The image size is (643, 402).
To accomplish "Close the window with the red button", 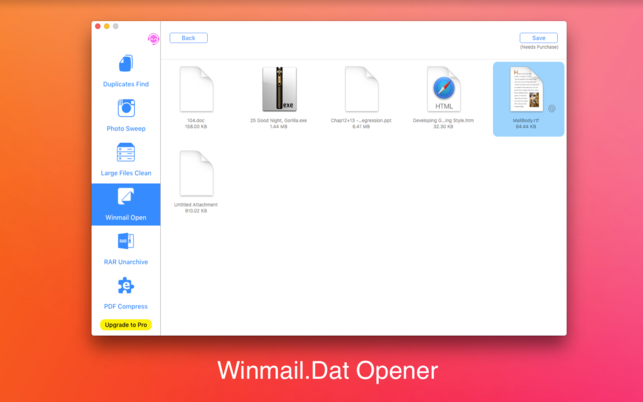I will pos(98,26).
